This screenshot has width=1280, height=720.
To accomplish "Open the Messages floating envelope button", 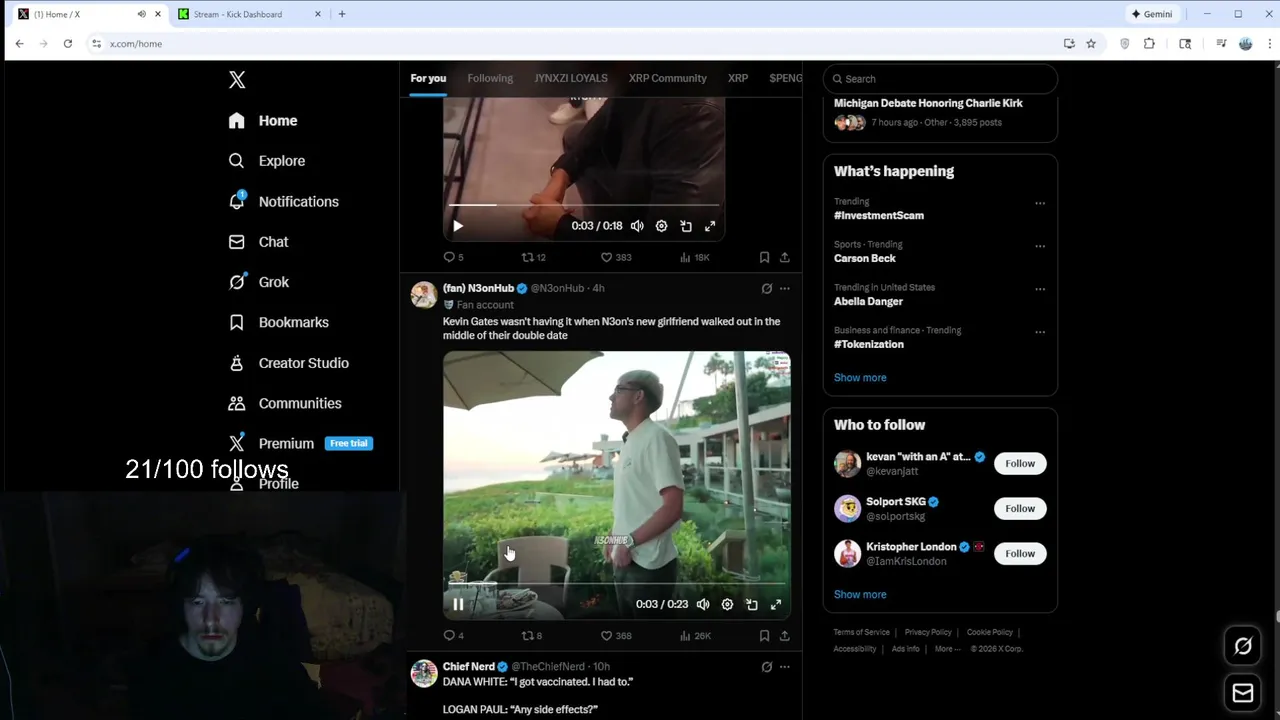I will pyautogui.click(x=1243, y=693).
